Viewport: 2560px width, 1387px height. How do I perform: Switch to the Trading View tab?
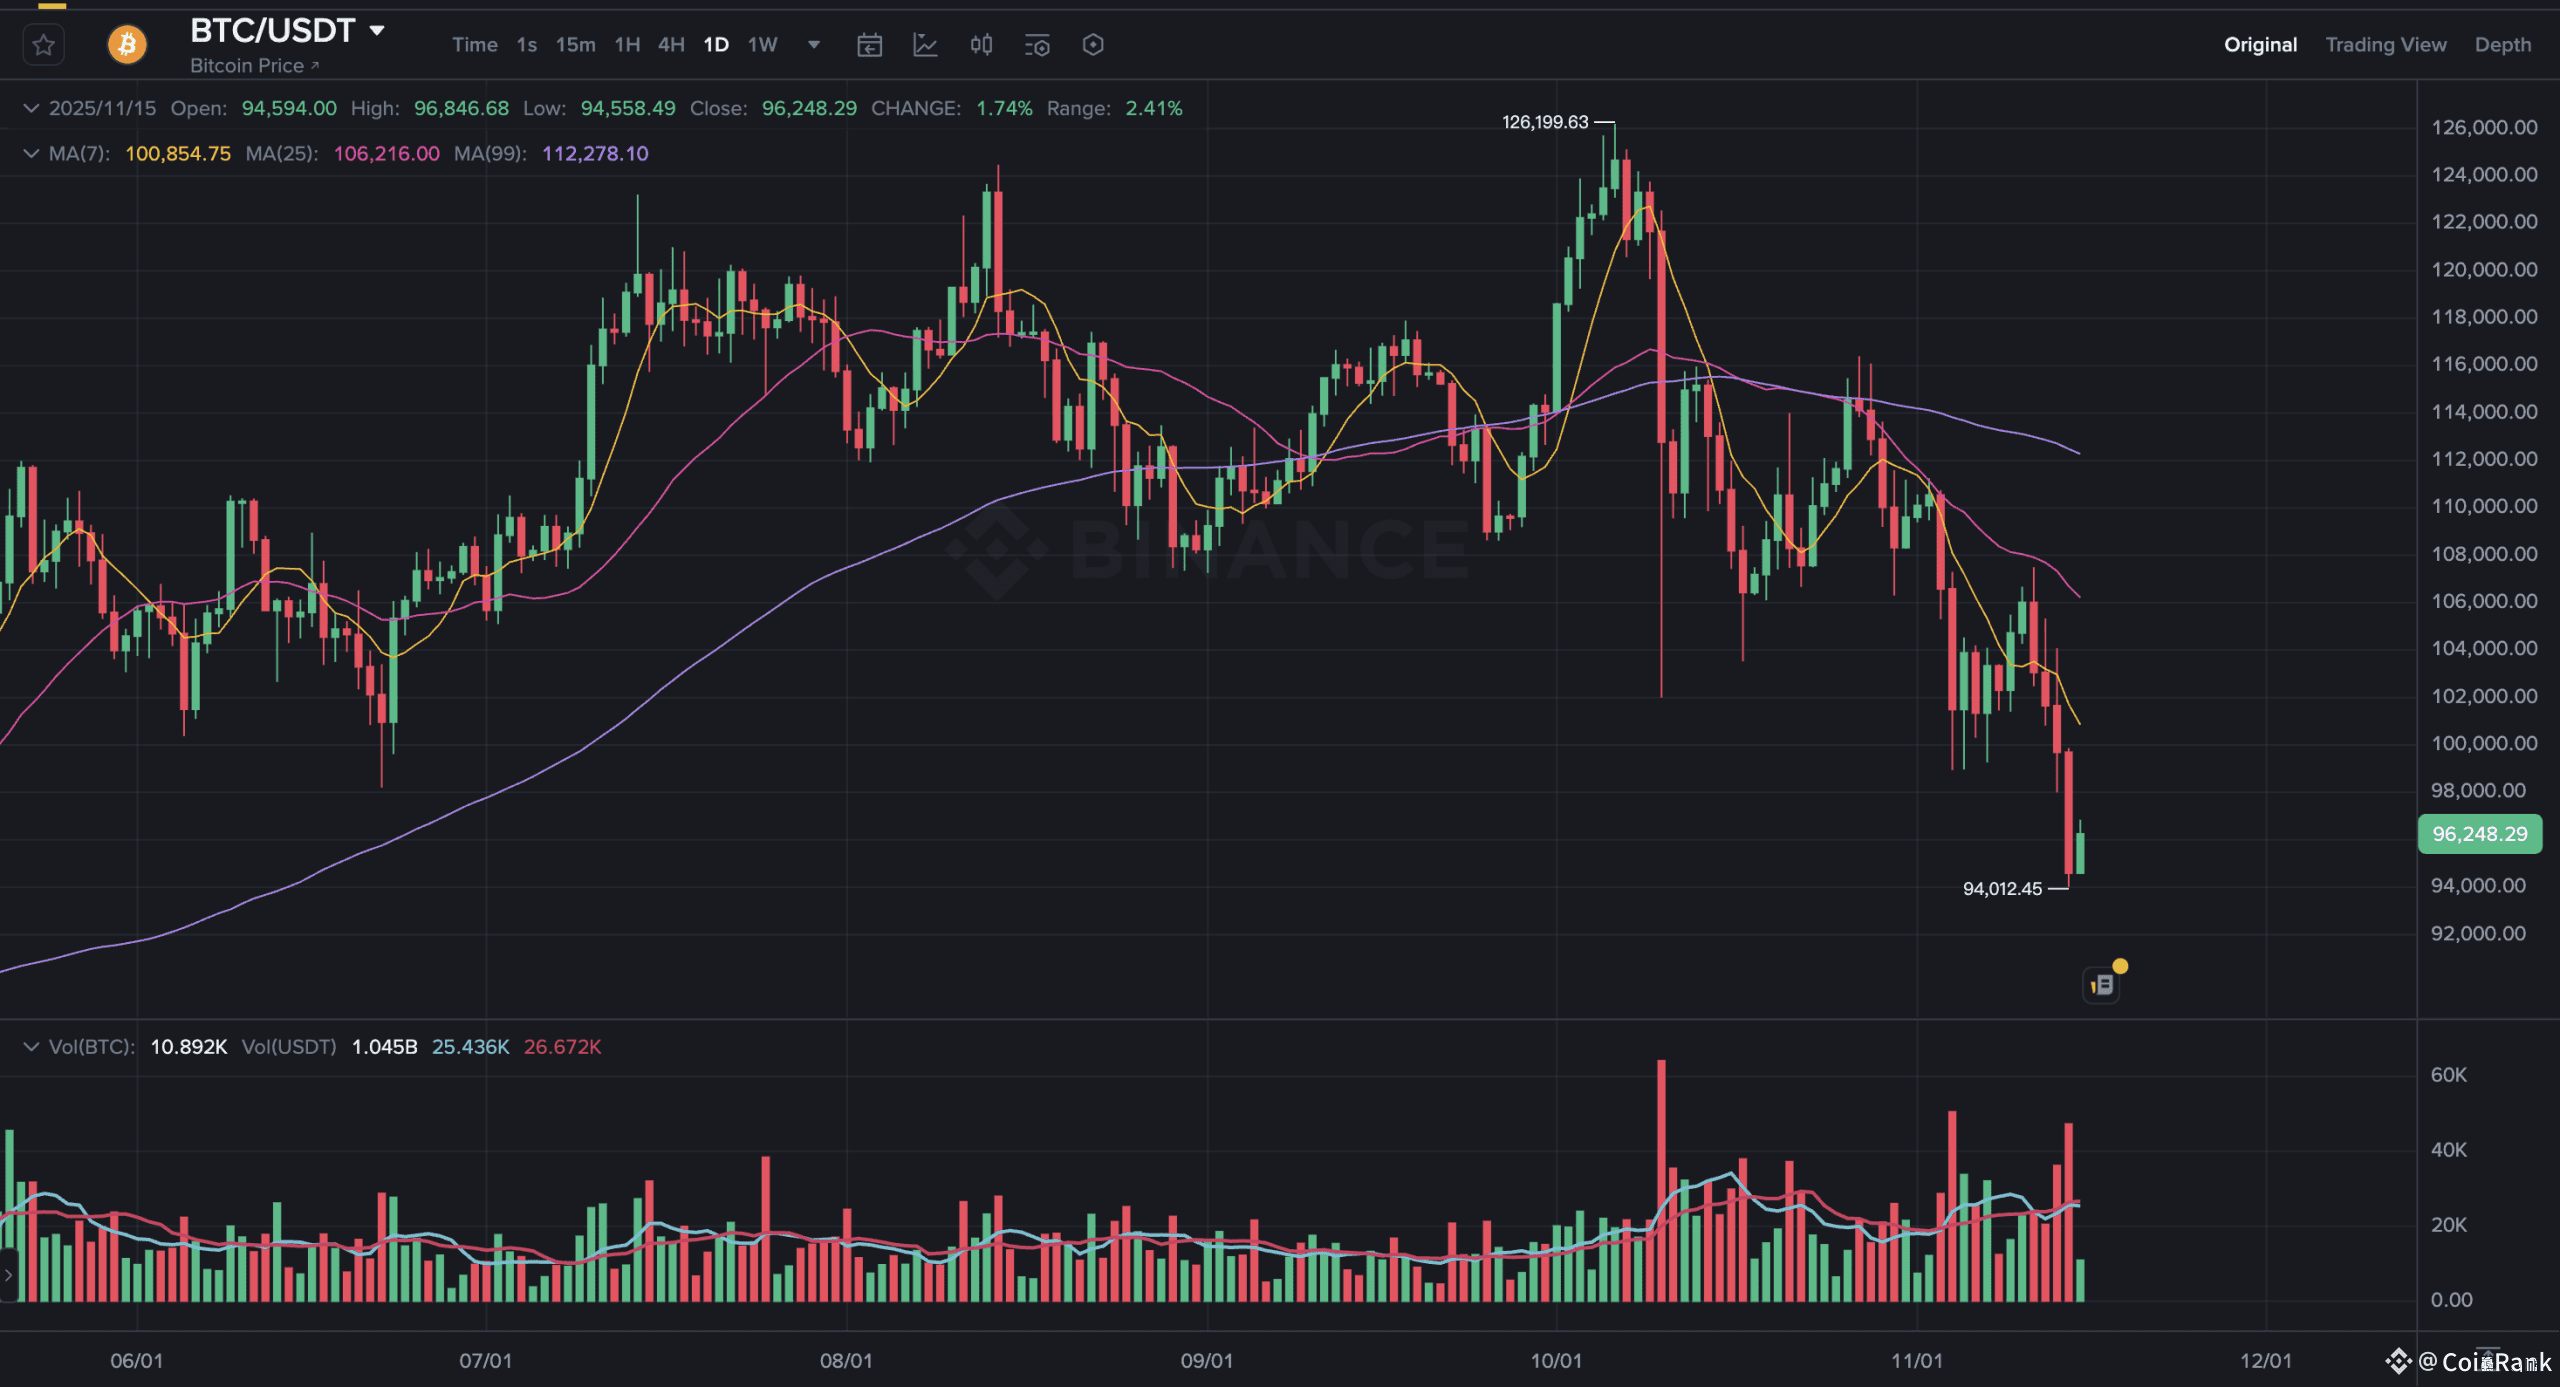2385,45
